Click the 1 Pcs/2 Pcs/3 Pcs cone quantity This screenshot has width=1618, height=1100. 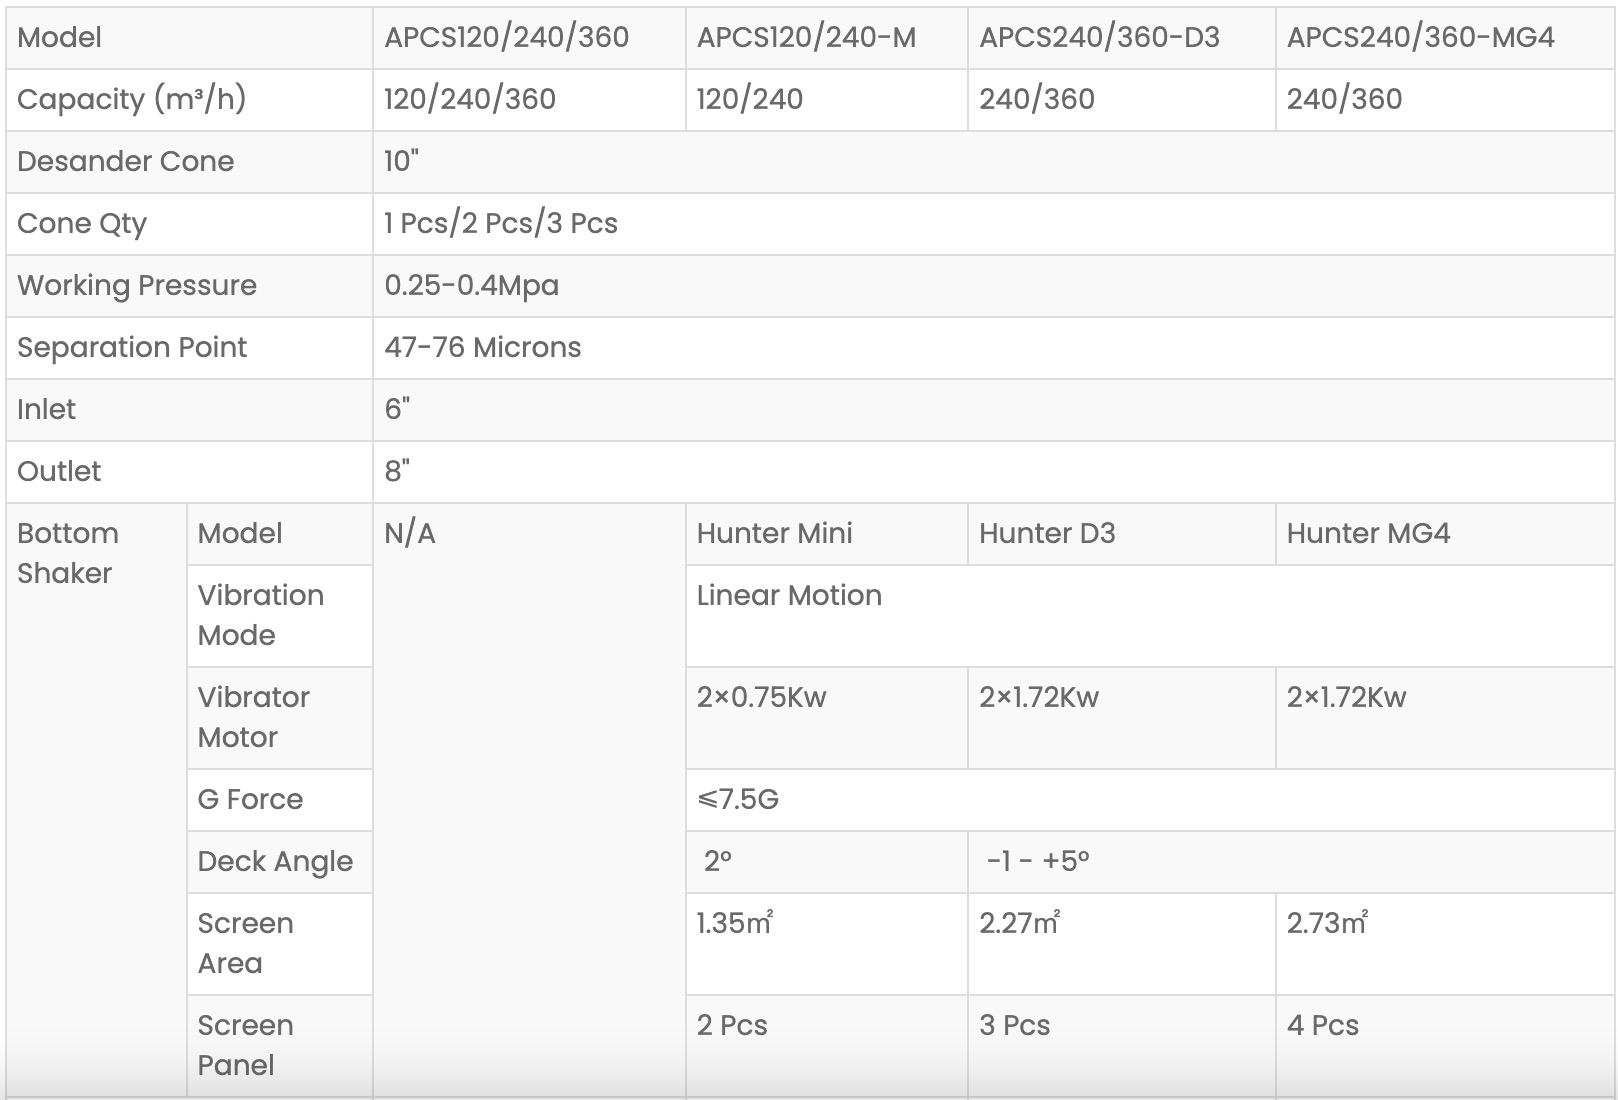point(501,223)
